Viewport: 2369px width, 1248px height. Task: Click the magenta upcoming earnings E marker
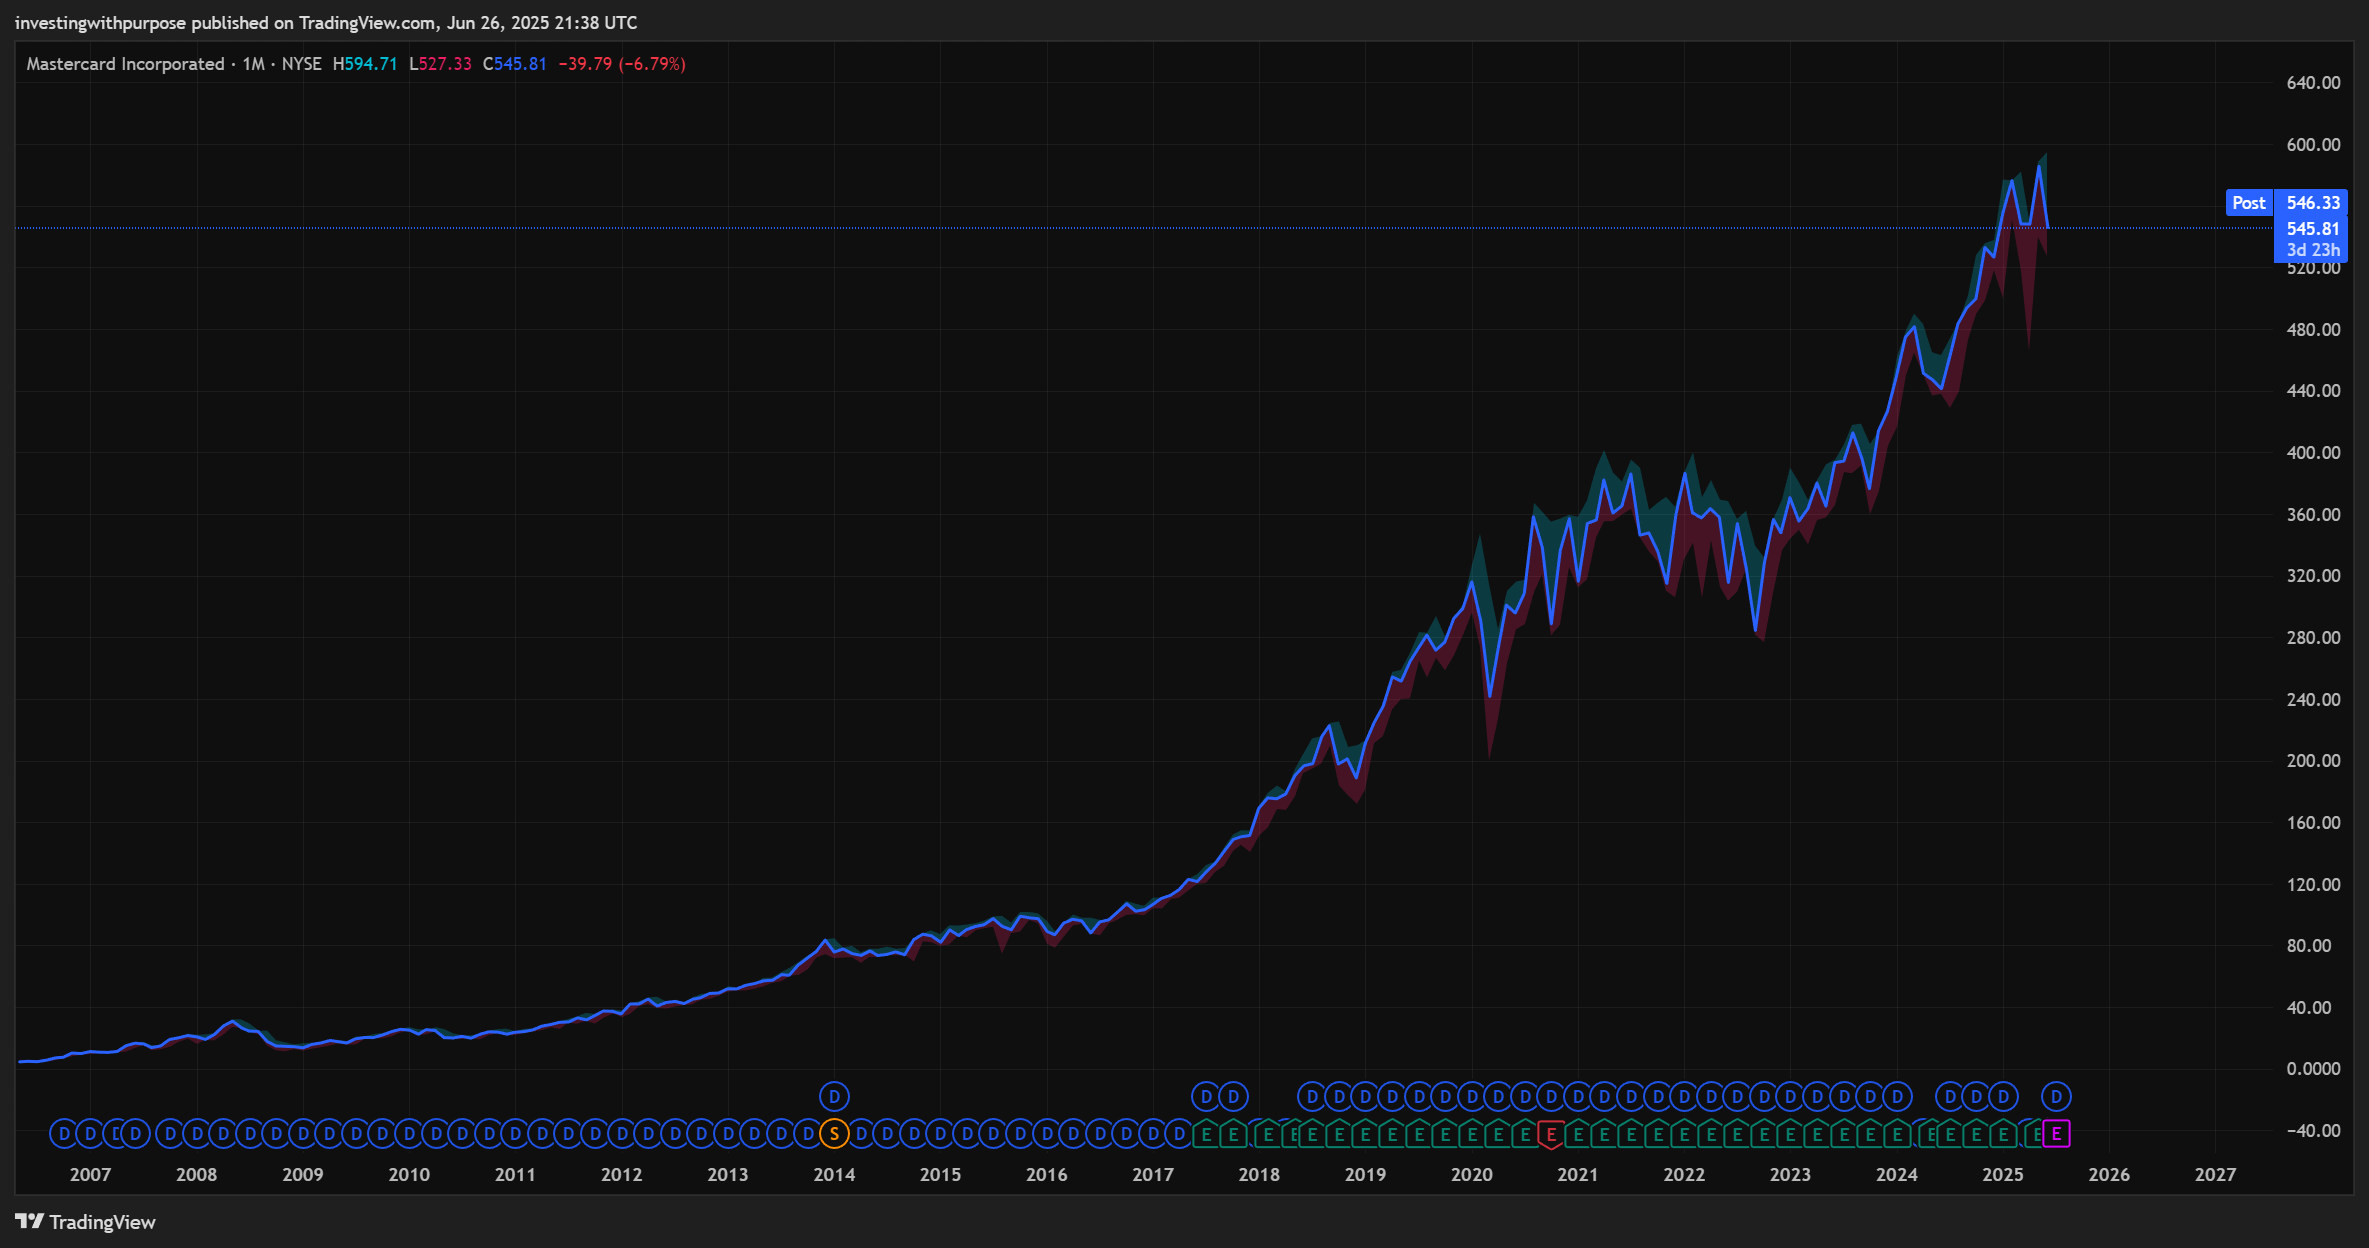click(2056, 1134)
